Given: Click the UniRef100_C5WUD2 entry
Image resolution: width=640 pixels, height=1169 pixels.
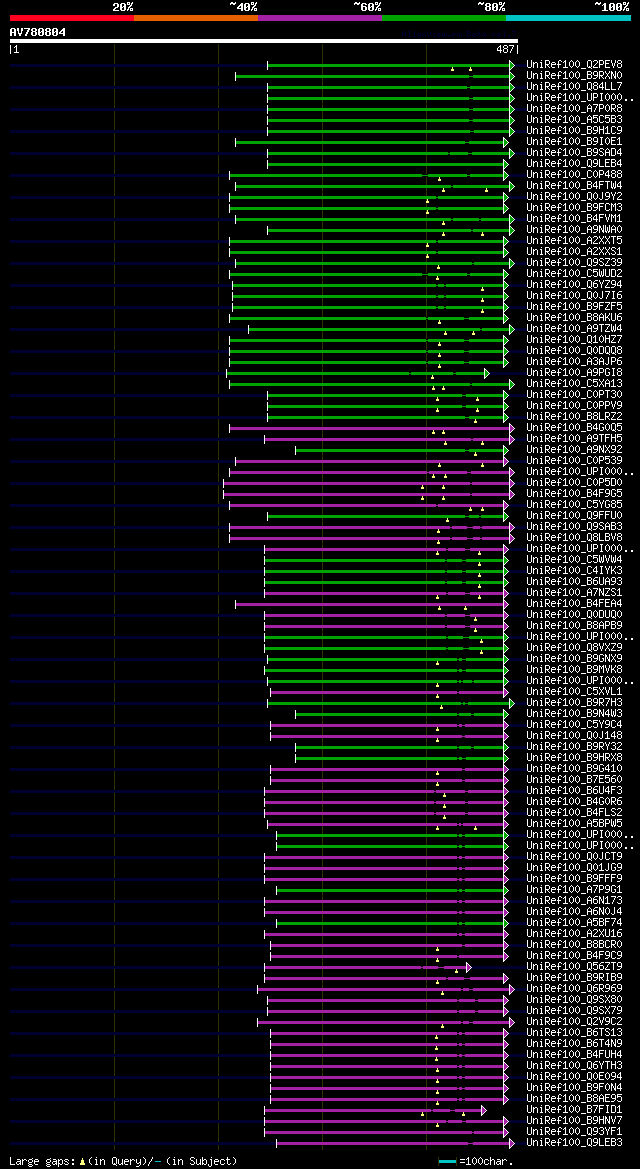Looking at the screenshot, I should click(x=574, y=273).
